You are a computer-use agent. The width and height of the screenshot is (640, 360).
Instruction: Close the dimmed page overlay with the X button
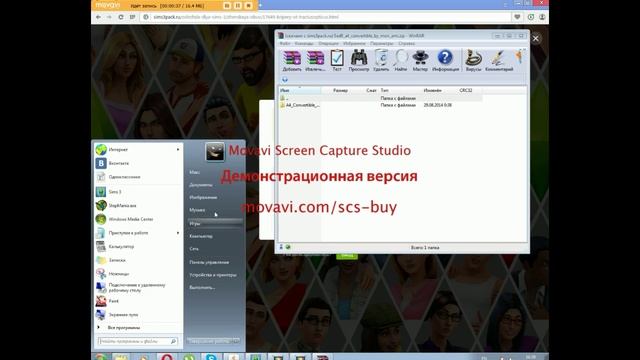pos(536,38)
